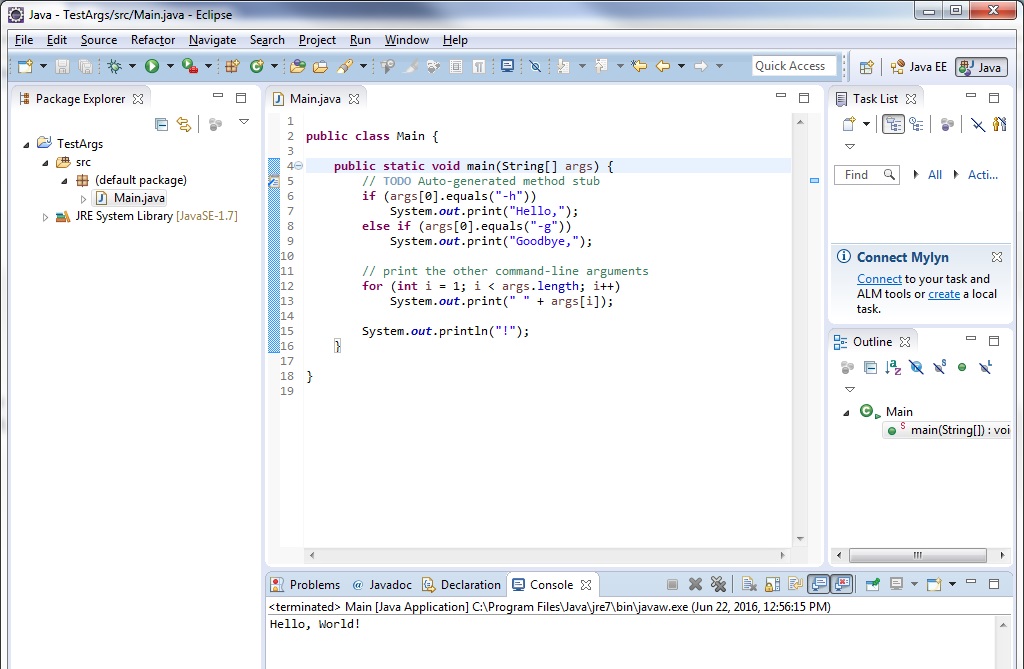
Task: Collapse the TestArgs project tree node
Action: click(26, 145)
